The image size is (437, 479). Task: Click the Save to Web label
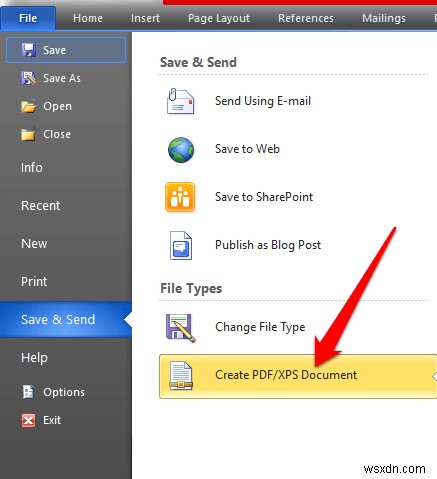tap(247, 149)
